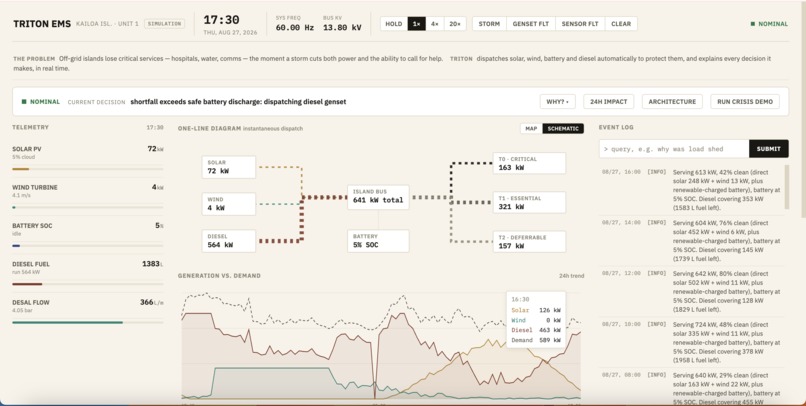
Task: Click the green NOMINAL status indicator top-right
Action: 769,24
